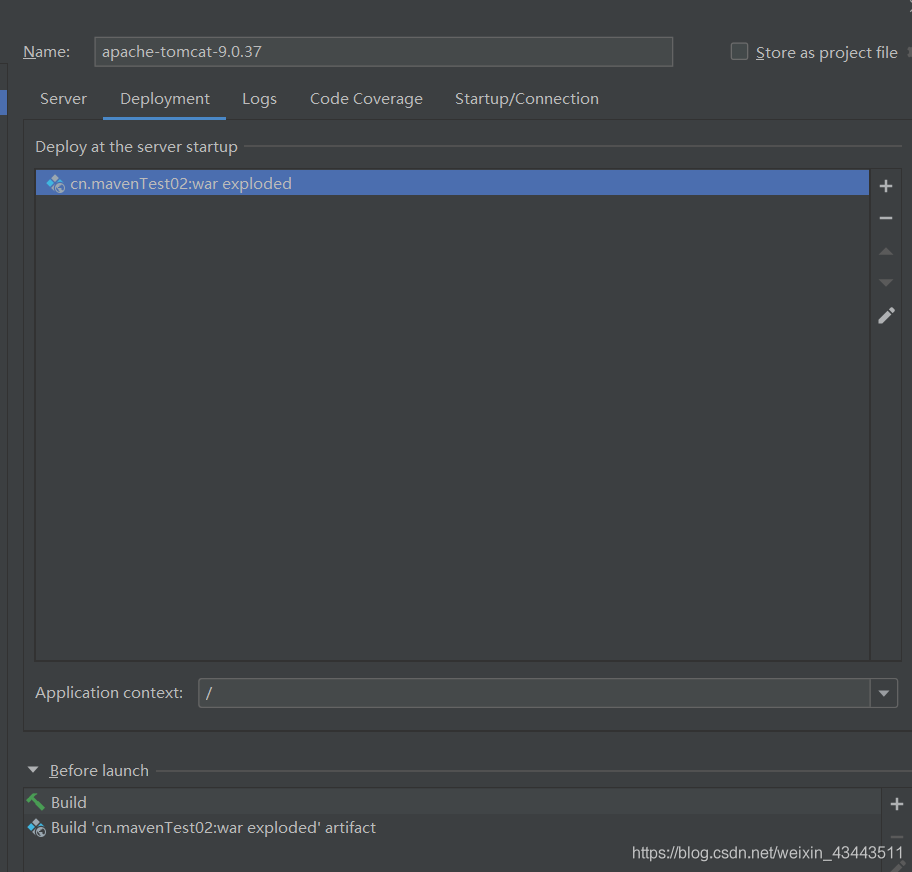Click the artifact icon in Before launch list
Viewport: 912px width, 872px height.
click(x=37, y=828)
